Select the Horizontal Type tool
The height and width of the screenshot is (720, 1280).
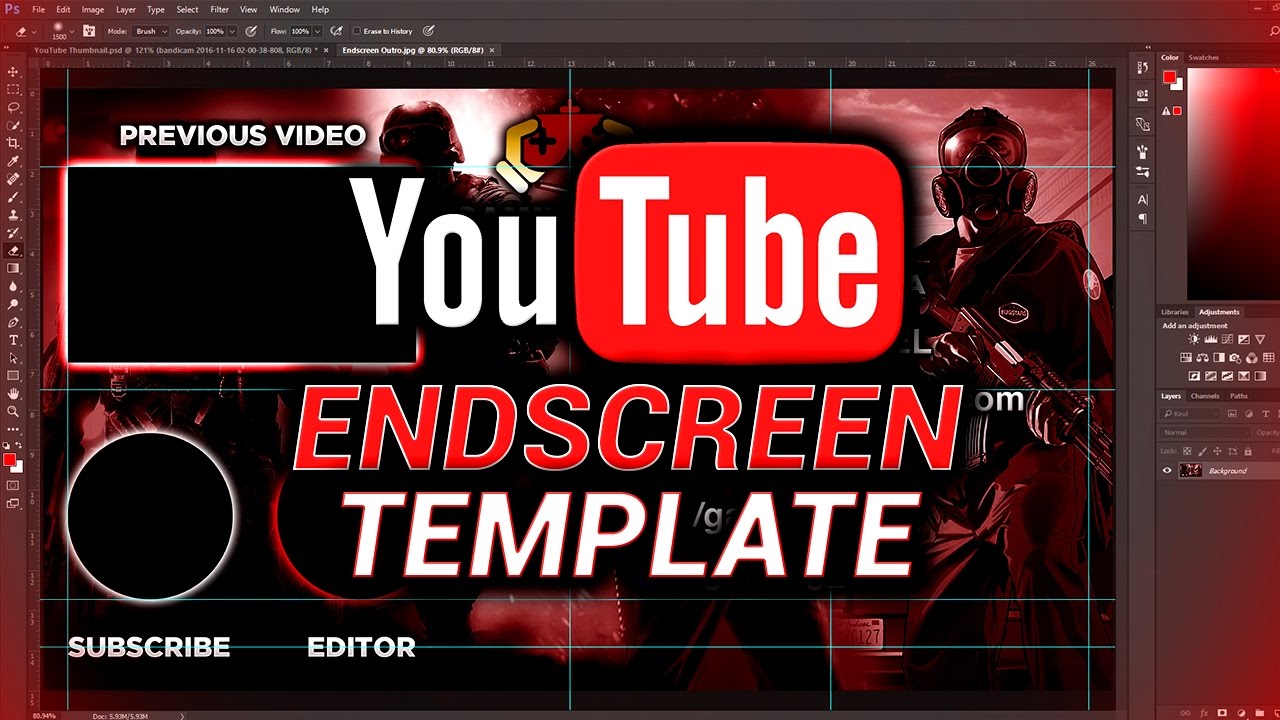(x=13, y=340)
